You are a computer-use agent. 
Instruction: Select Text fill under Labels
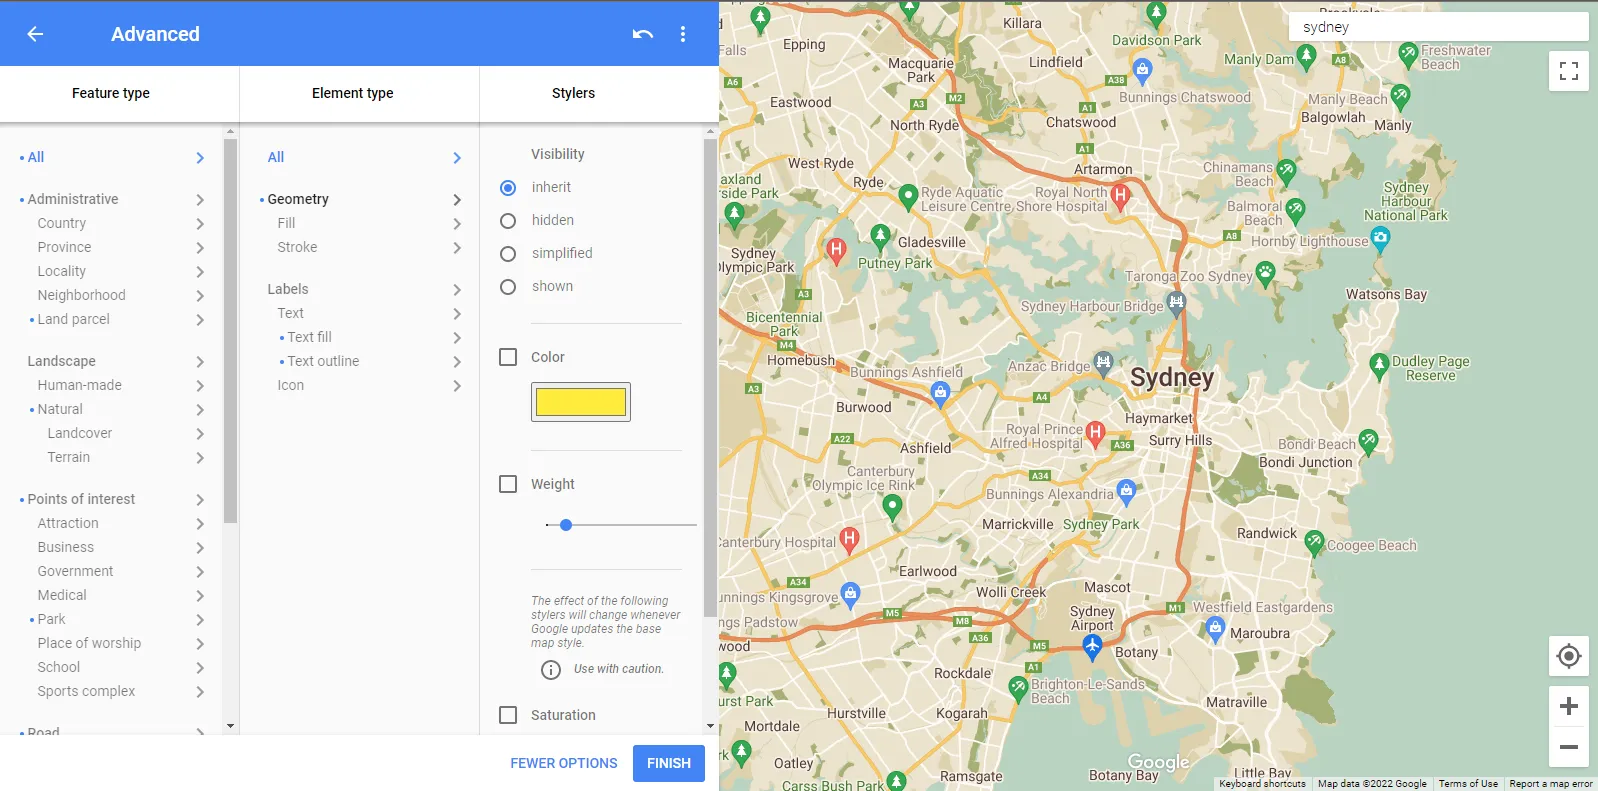click(310, 337)
